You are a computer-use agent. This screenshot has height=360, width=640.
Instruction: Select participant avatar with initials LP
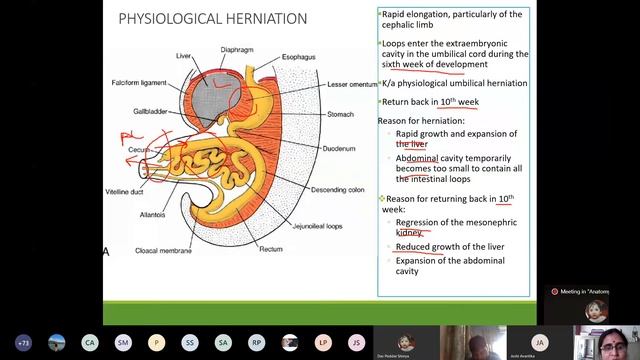pos(323,343)
